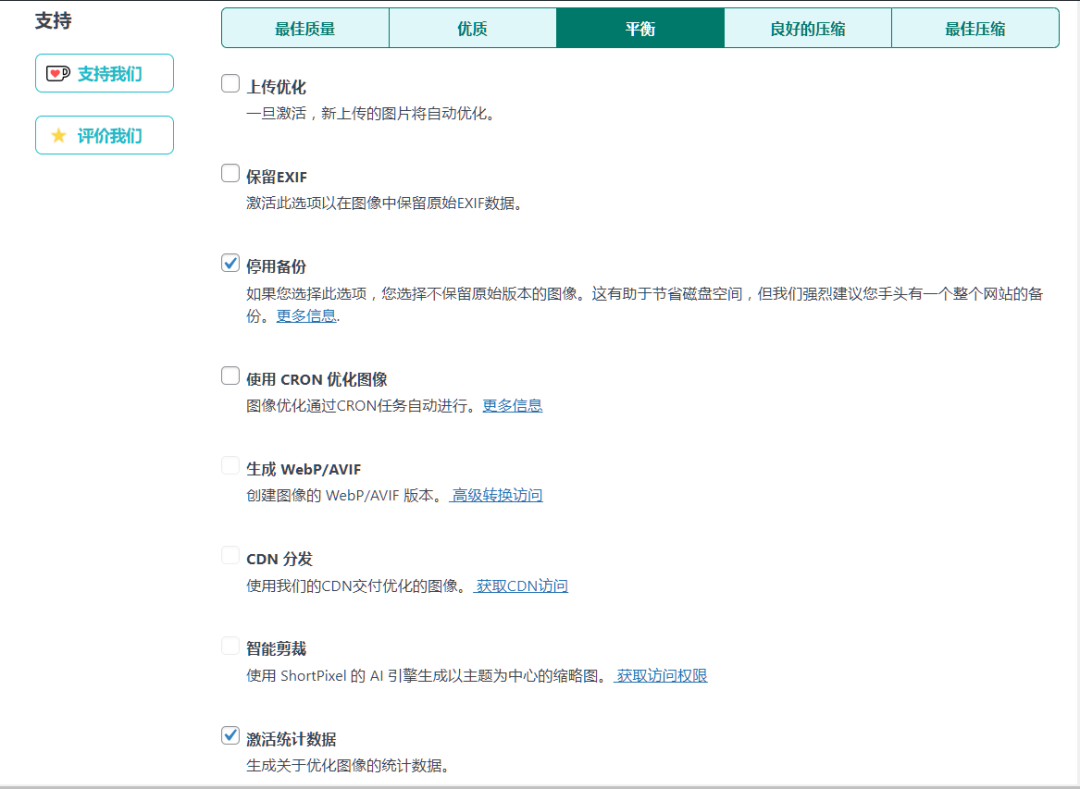Uncheck the 激活统计数据 checkbox
The width and height of the screenshot is (1080, 789).
[231, 736]
